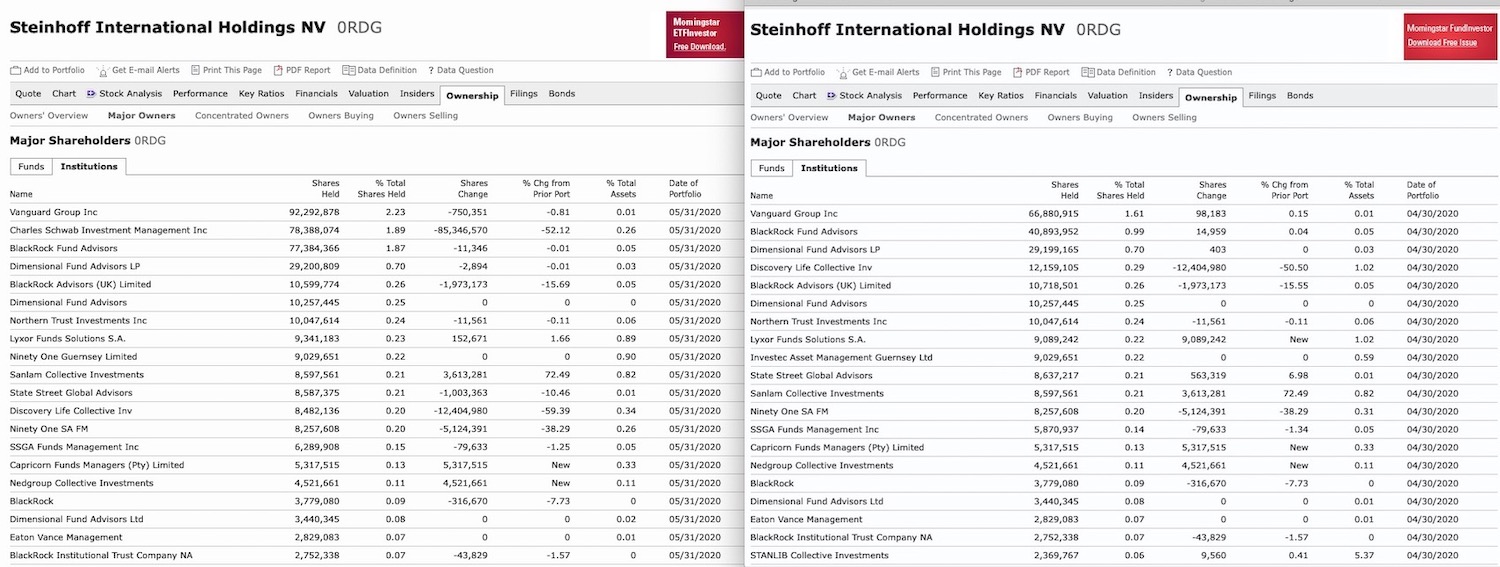Click Charles Schwab Investment Management Inc row

(x=108, y=231)
